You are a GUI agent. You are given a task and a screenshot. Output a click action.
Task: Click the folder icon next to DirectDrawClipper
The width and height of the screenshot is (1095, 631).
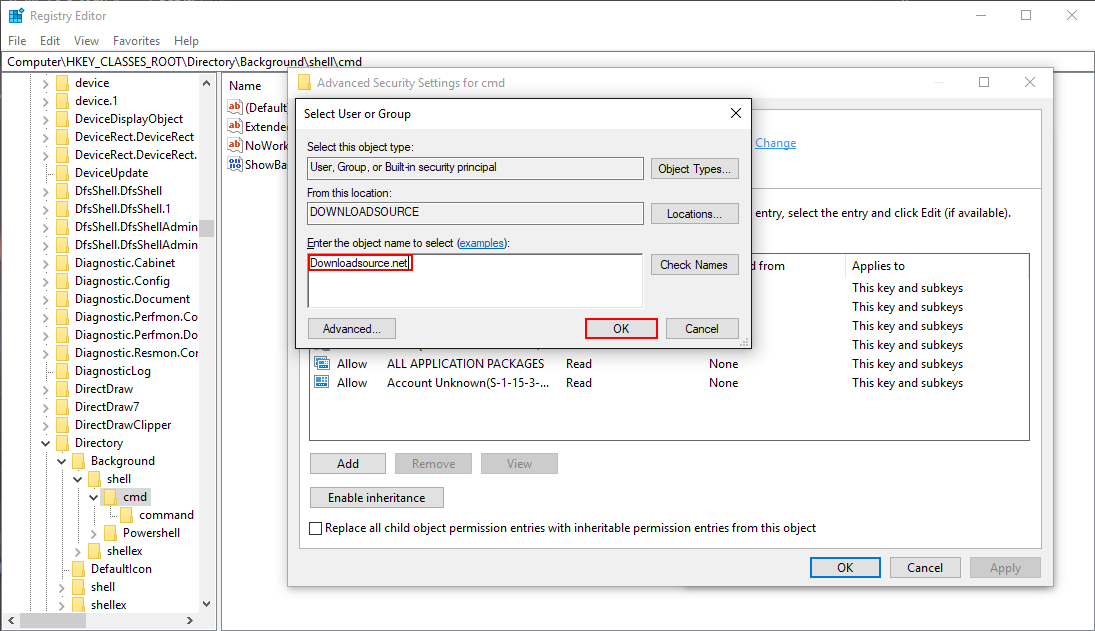point(62,424)
